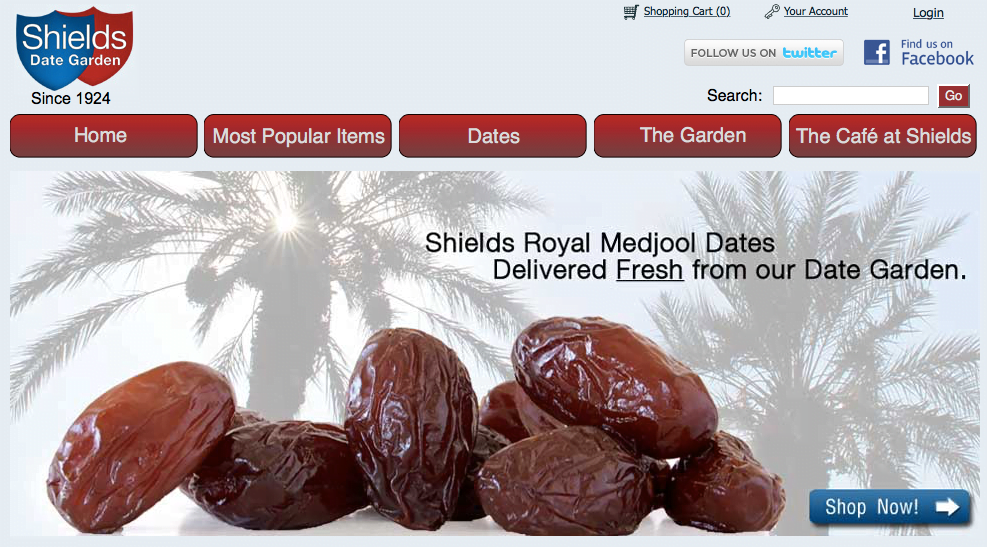
Task: Click the Login link
Action: point(928,13)
